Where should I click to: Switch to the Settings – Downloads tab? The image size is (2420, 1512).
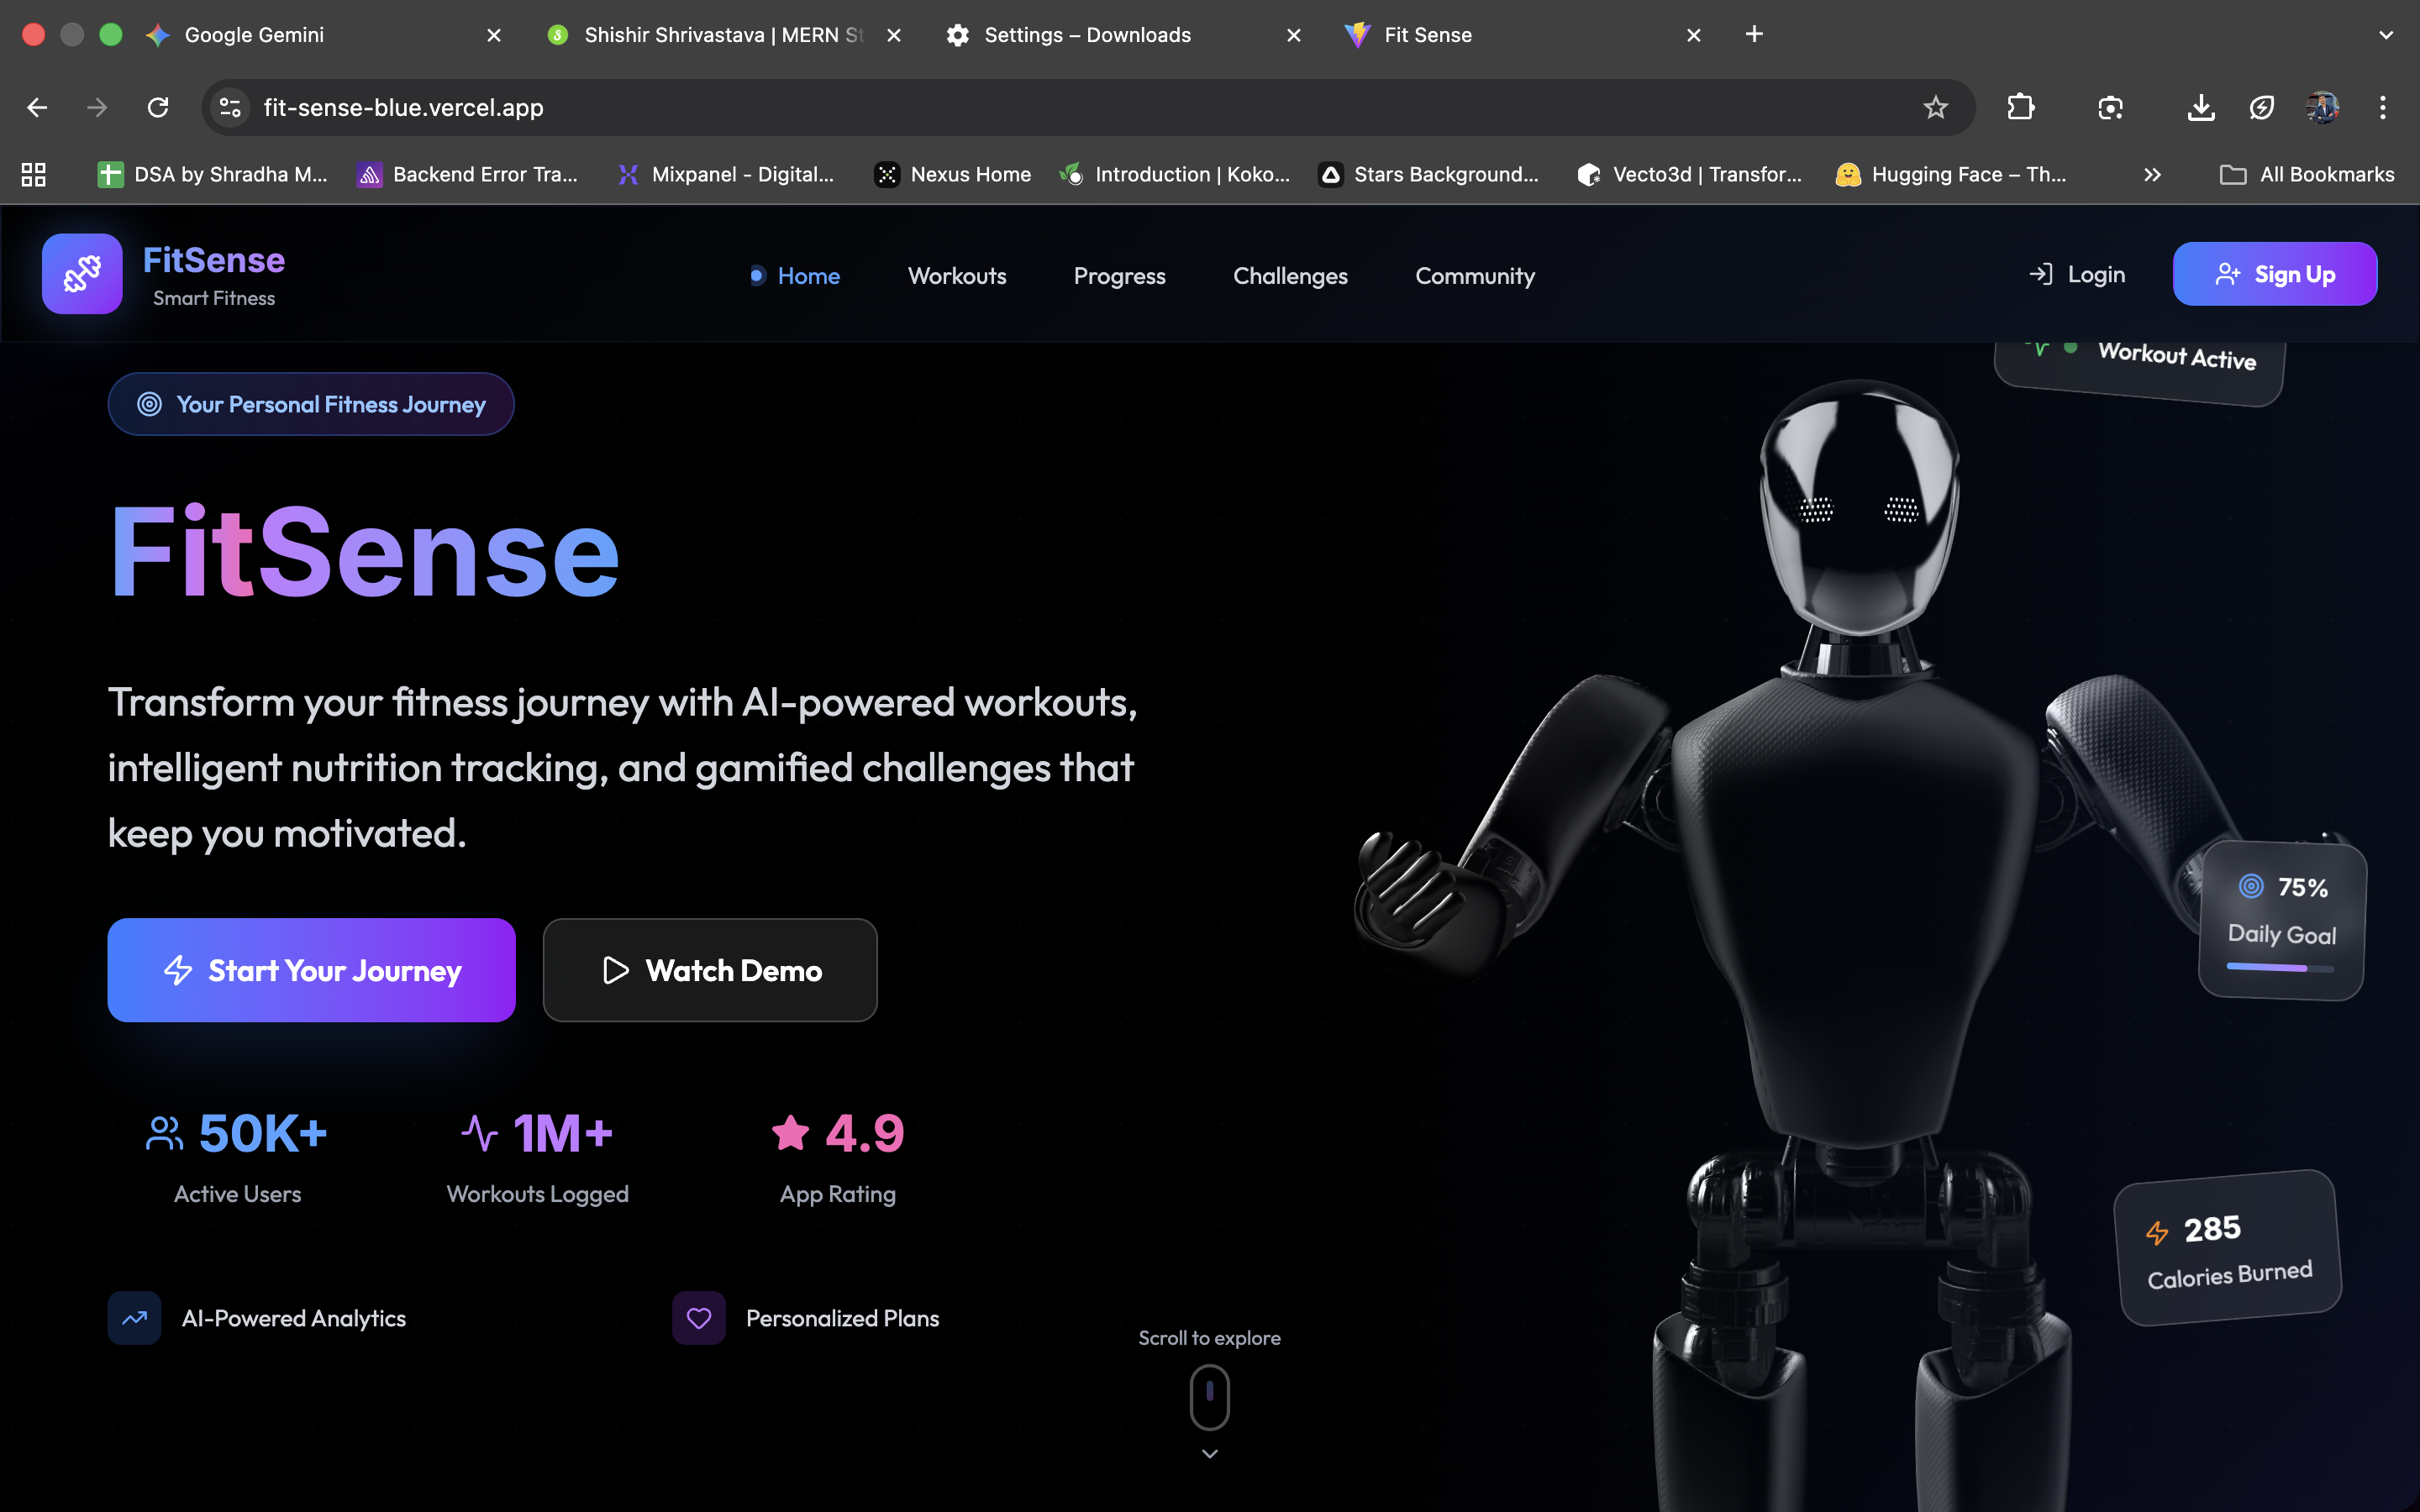1124,35
